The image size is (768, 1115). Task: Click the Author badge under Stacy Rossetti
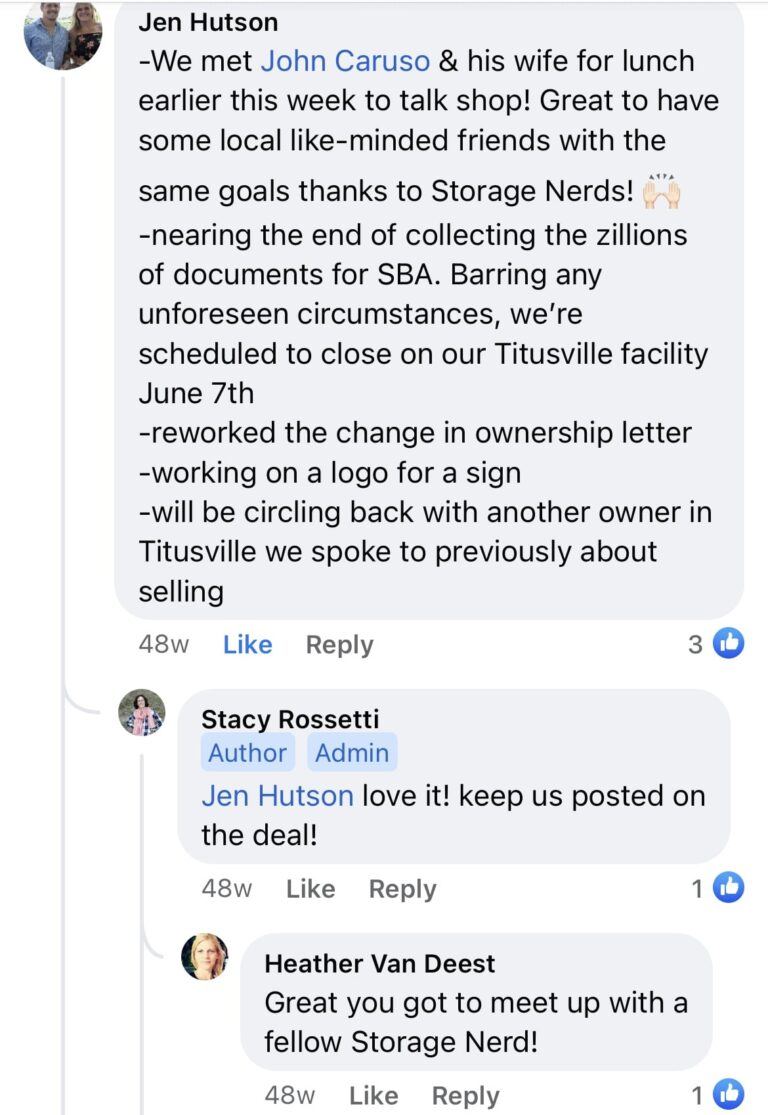248,753
